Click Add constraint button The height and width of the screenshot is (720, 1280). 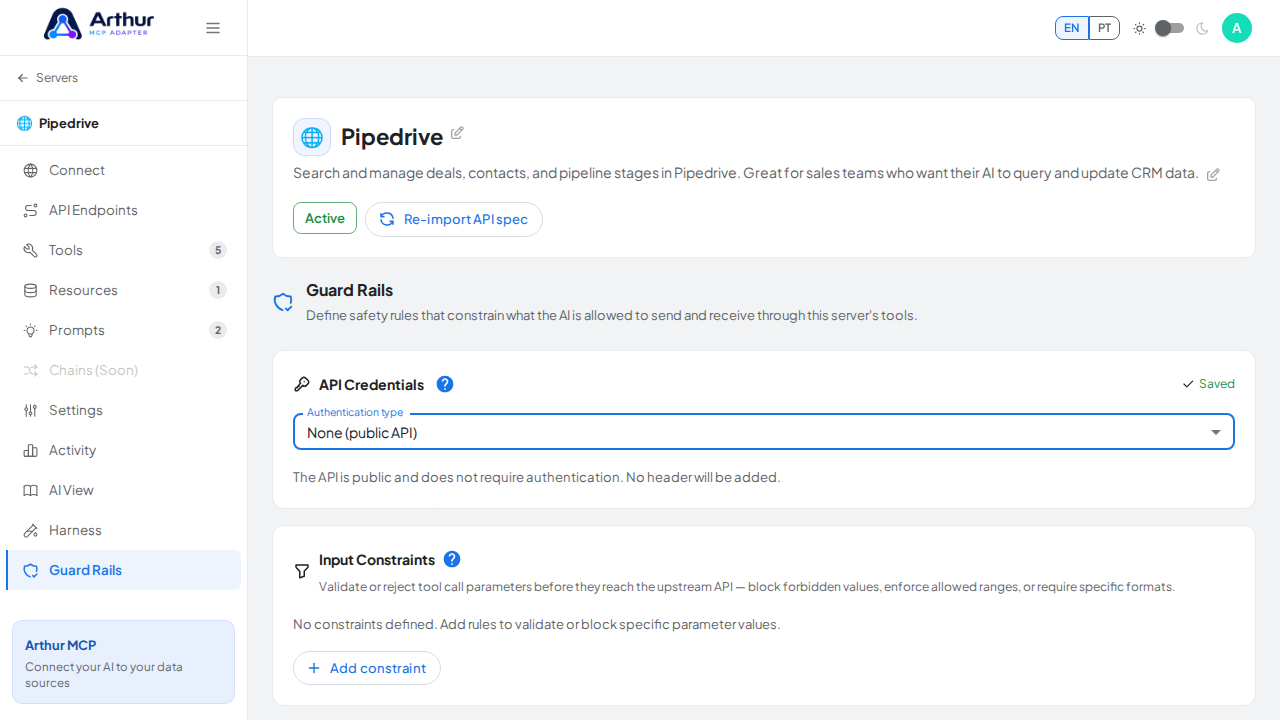[367, 668]
